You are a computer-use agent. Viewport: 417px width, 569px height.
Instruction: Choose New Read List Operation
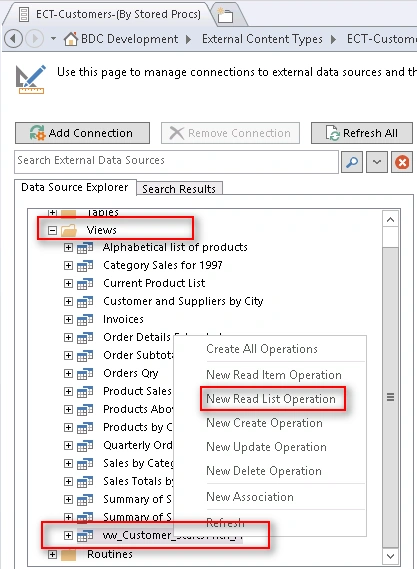coord(271,399)
